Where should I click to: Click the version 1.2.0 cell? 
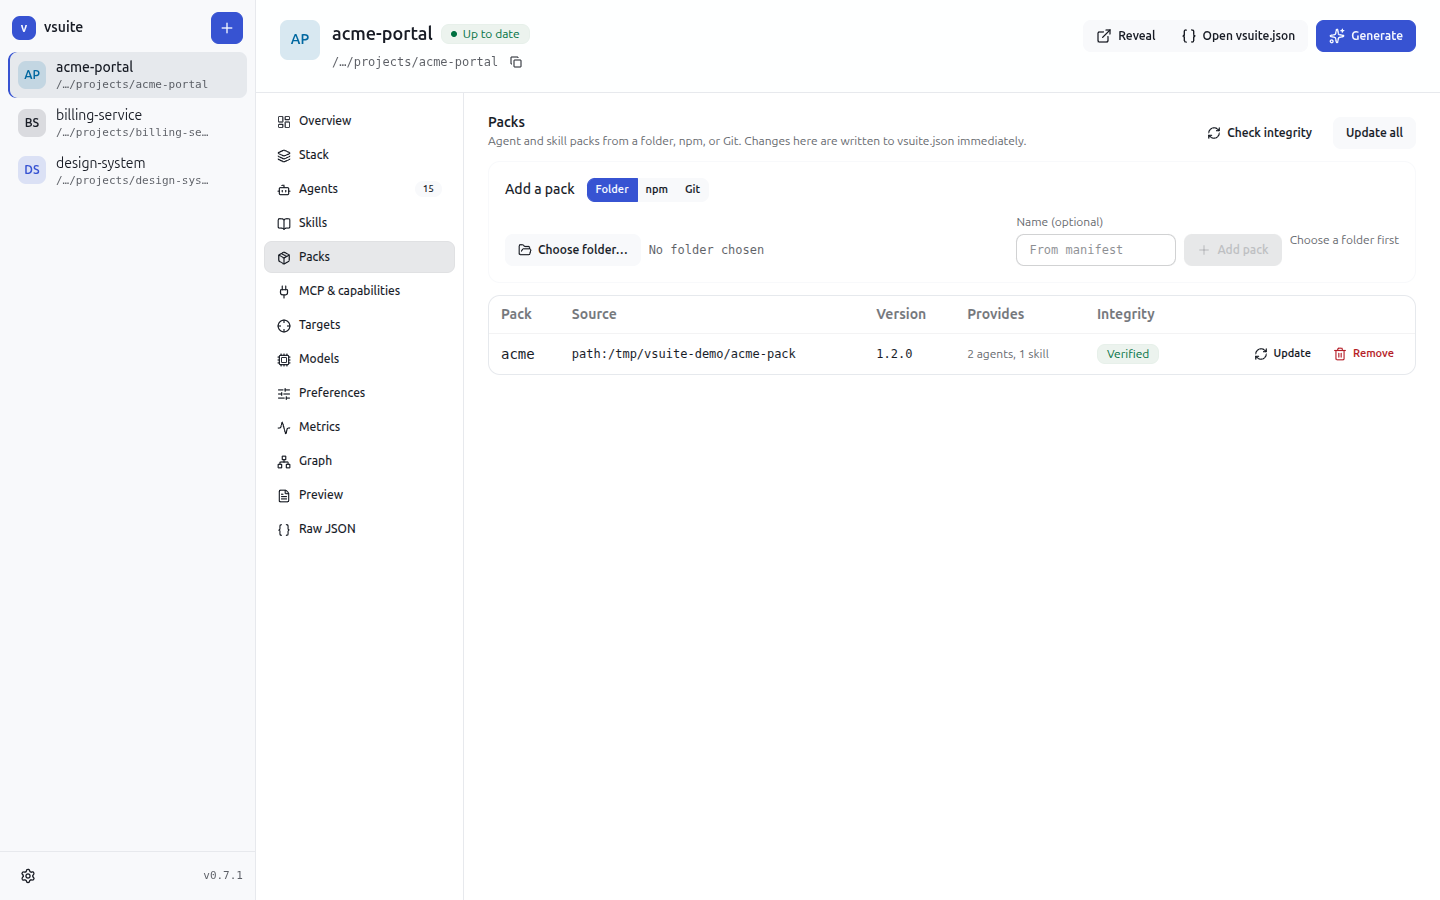point(894,354)
